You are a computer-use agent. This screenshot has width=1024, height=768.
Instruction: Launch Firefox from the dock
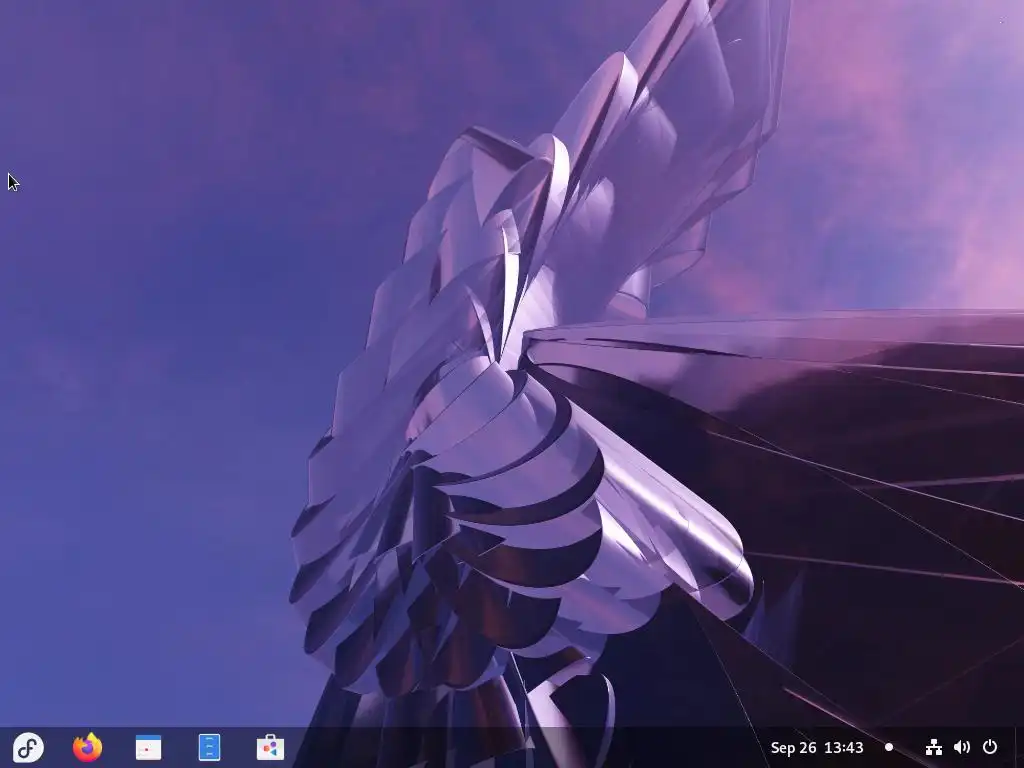(x=88, y=747)
